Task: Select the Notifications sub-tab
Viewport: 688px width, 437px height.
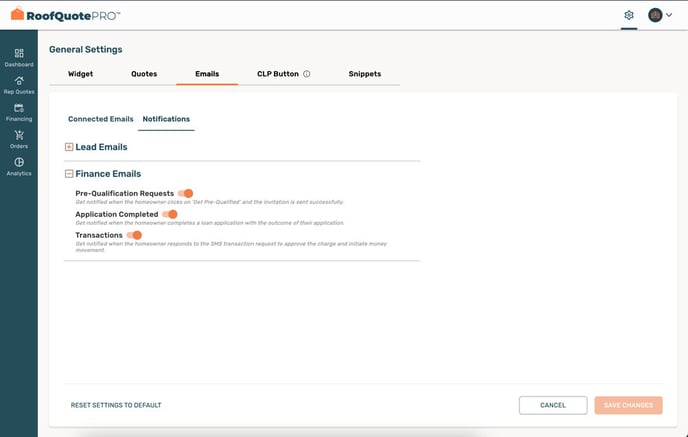Action: [x=166, y=119]
